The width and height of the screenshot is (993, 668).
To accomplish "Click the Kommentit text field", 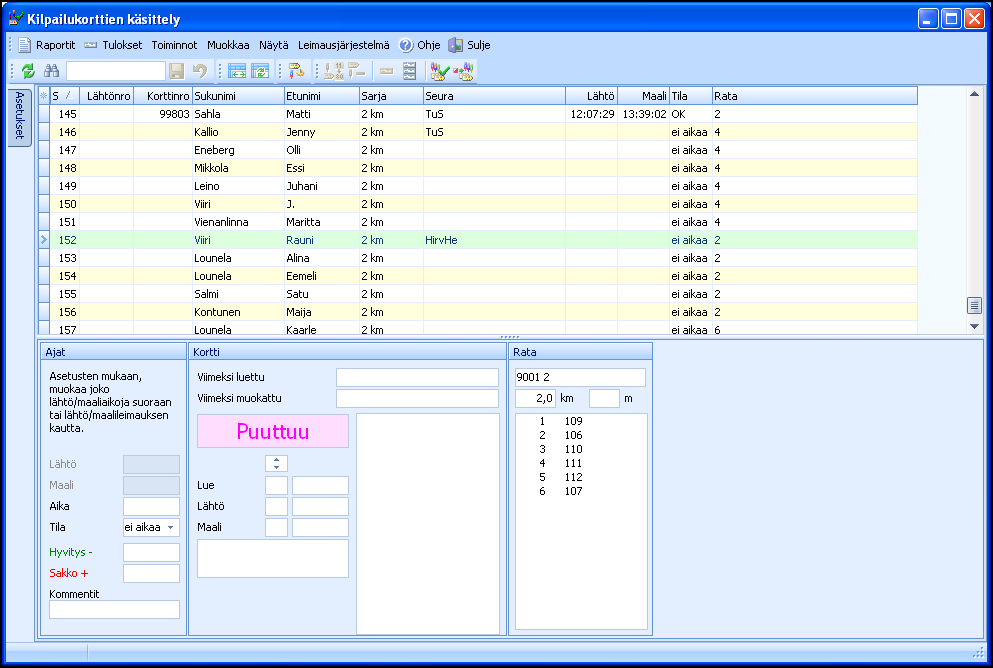I will click(115, 610).
